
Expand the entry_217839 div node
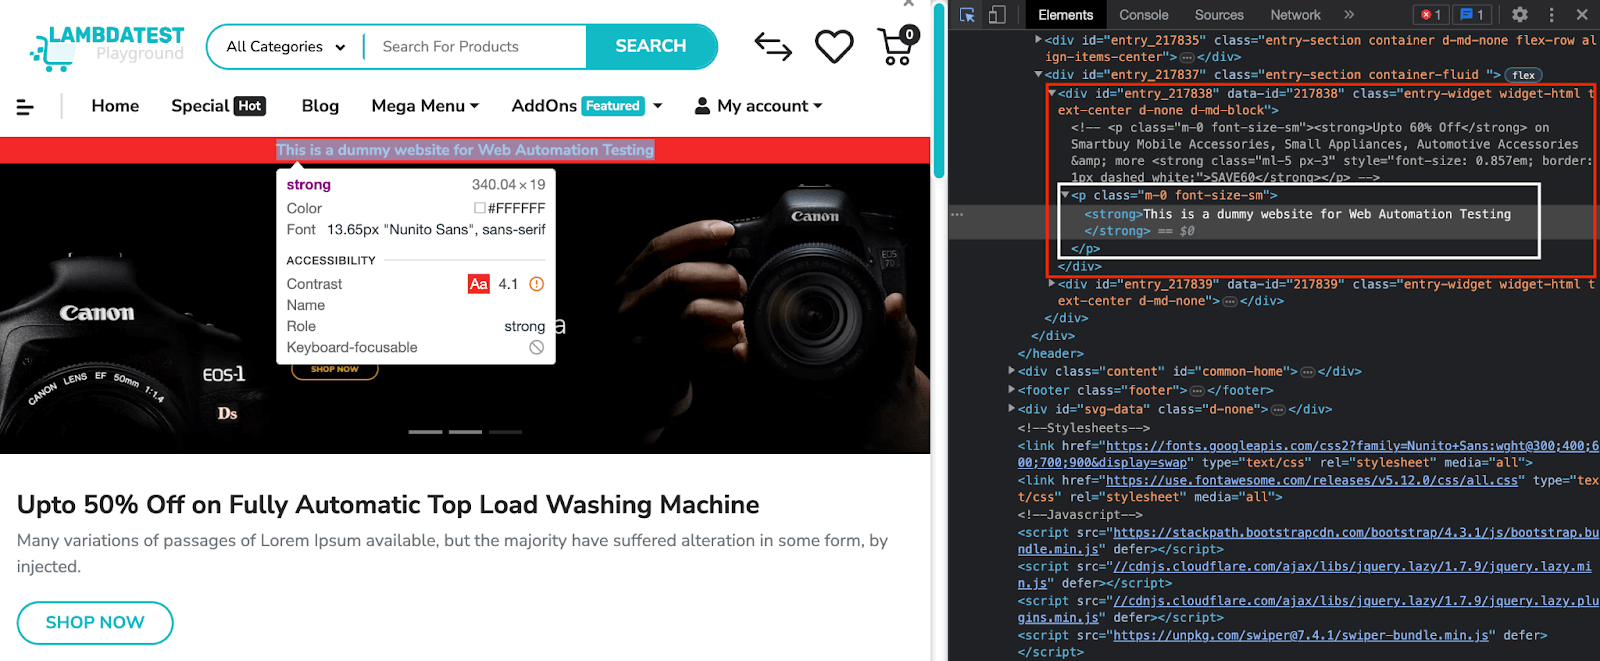1052,284
